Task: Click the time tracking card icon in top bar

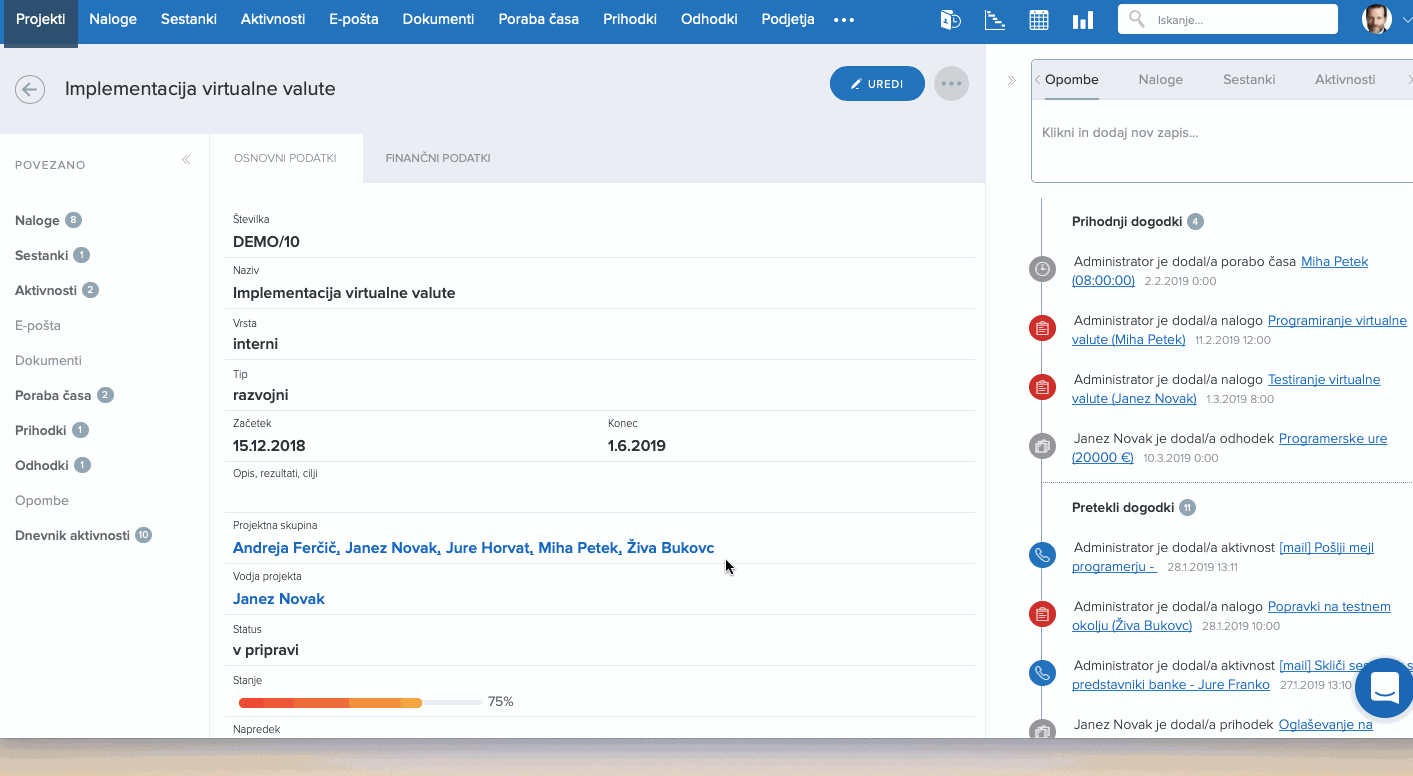Action: (x=950, y=20)
